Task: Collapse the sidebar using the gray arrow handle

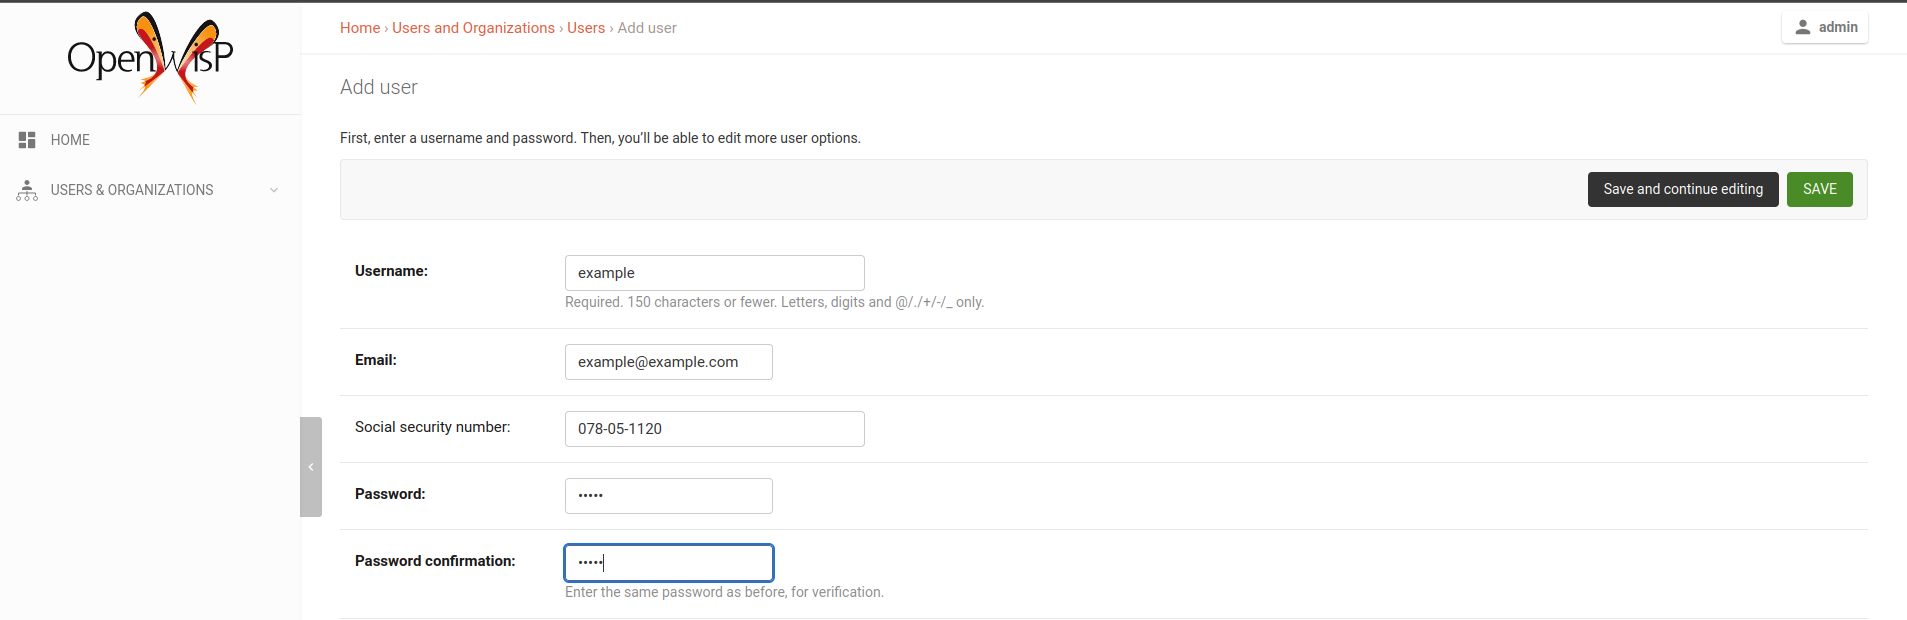Action: point(311,467)
